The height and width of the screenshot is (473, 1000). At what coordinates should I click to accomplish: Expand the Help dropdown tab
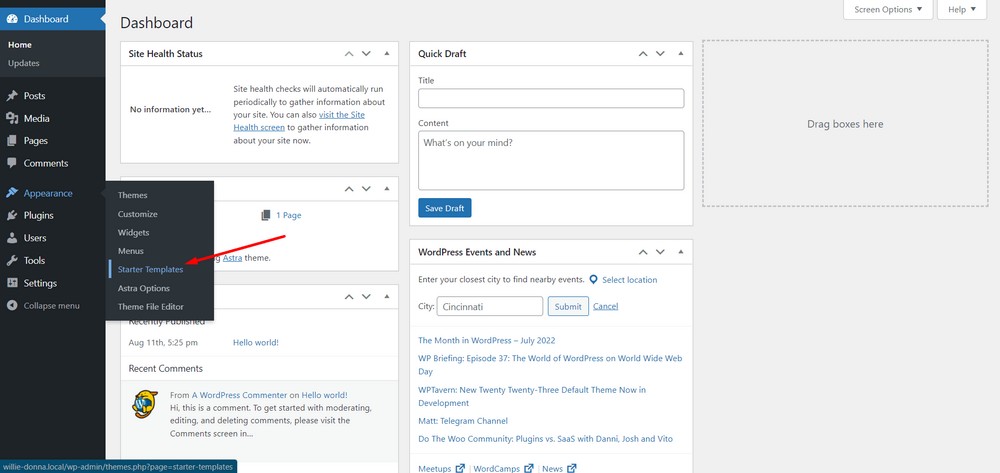(x=963, y=10)
